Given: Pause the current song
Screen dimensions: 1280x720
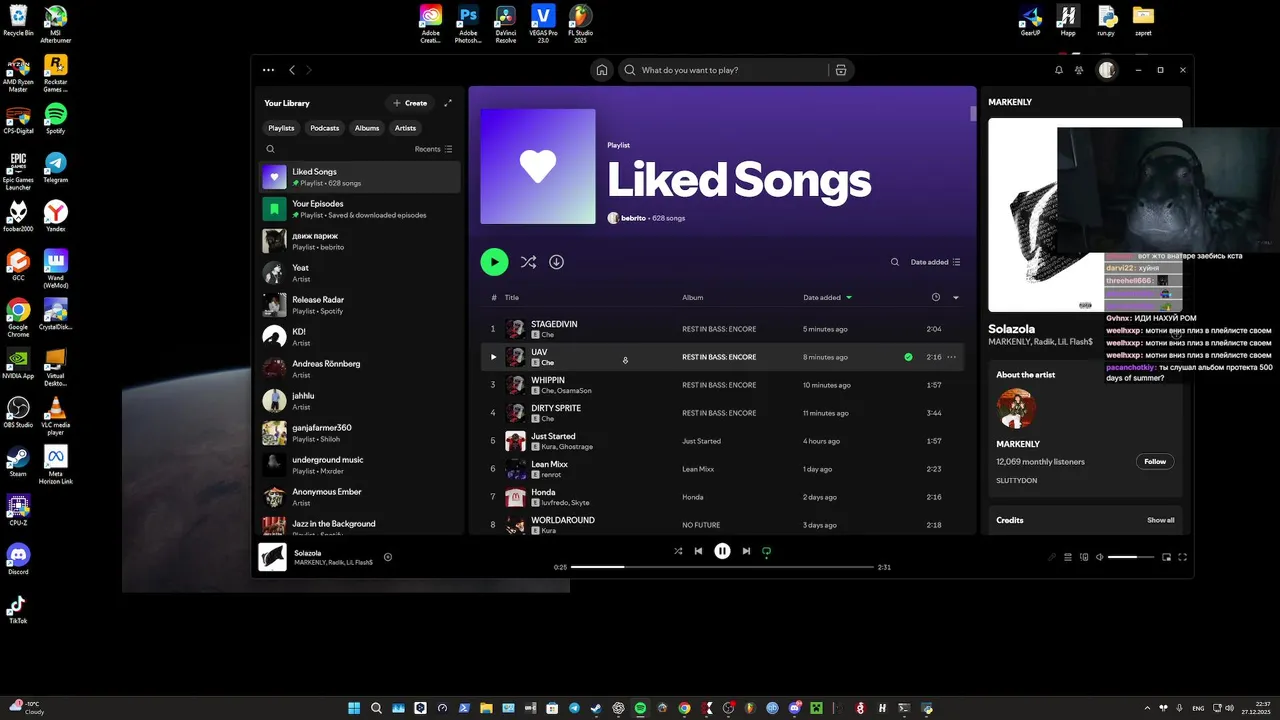Looking at the screenshot, I should click(x=722, y=551).
